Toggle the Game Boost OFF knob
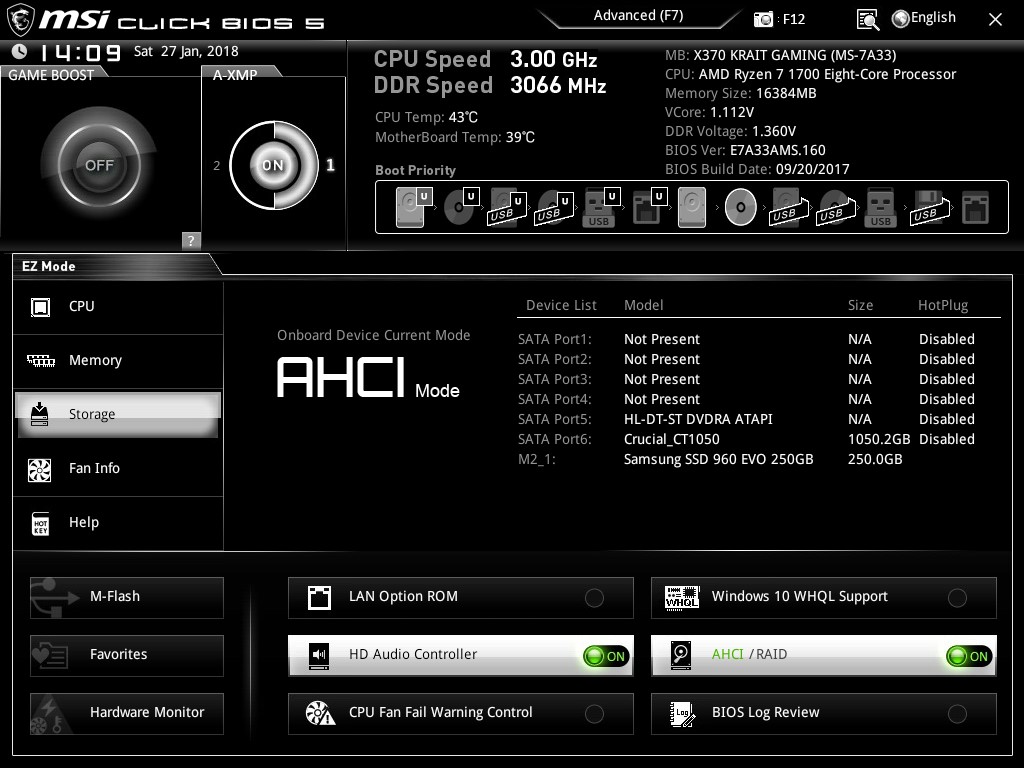 pos(99,165)
